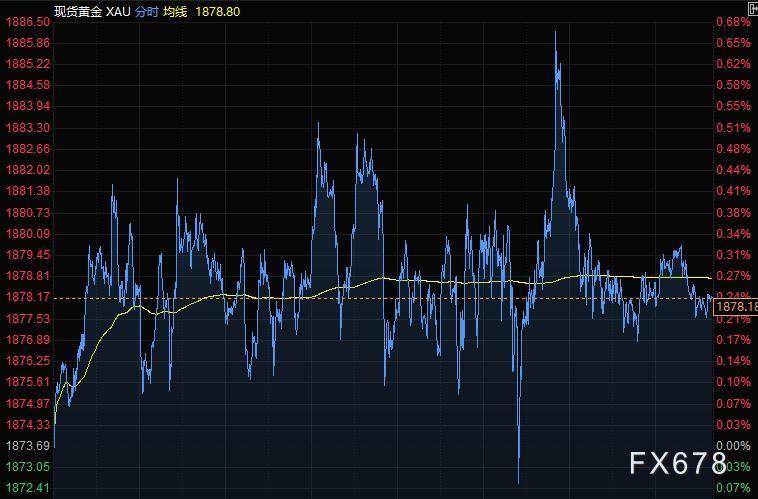Click the 1886.50 top price axis label
758x499 pixels.
tap(27, 21)
